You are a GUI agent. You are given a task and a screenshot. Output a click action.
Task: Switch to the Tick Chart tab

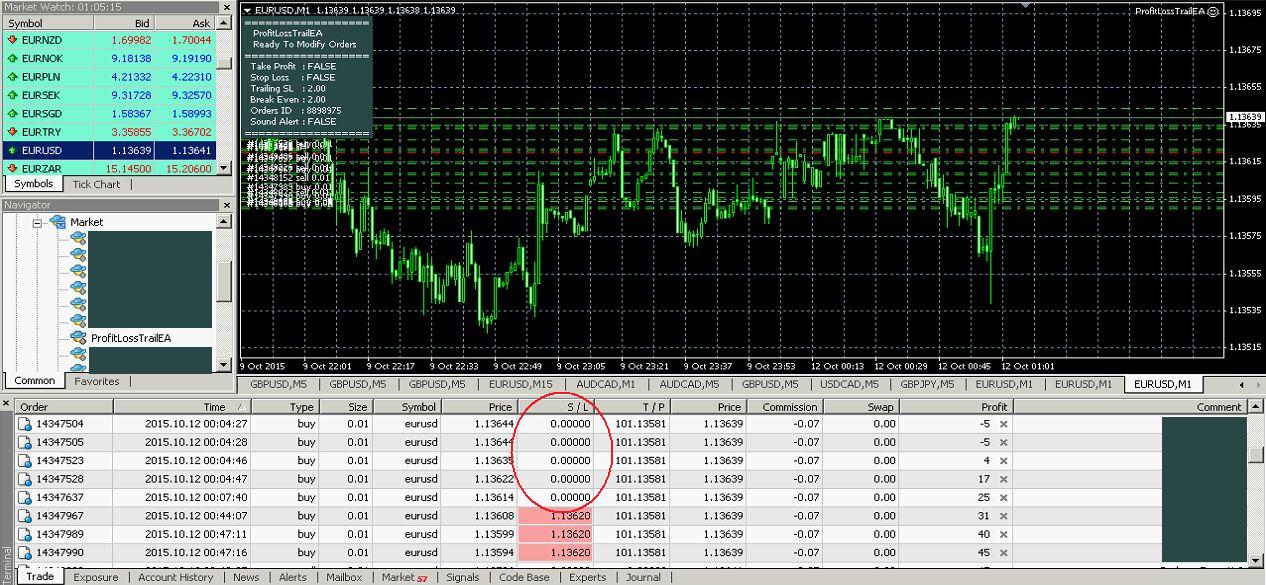point(96,184)
